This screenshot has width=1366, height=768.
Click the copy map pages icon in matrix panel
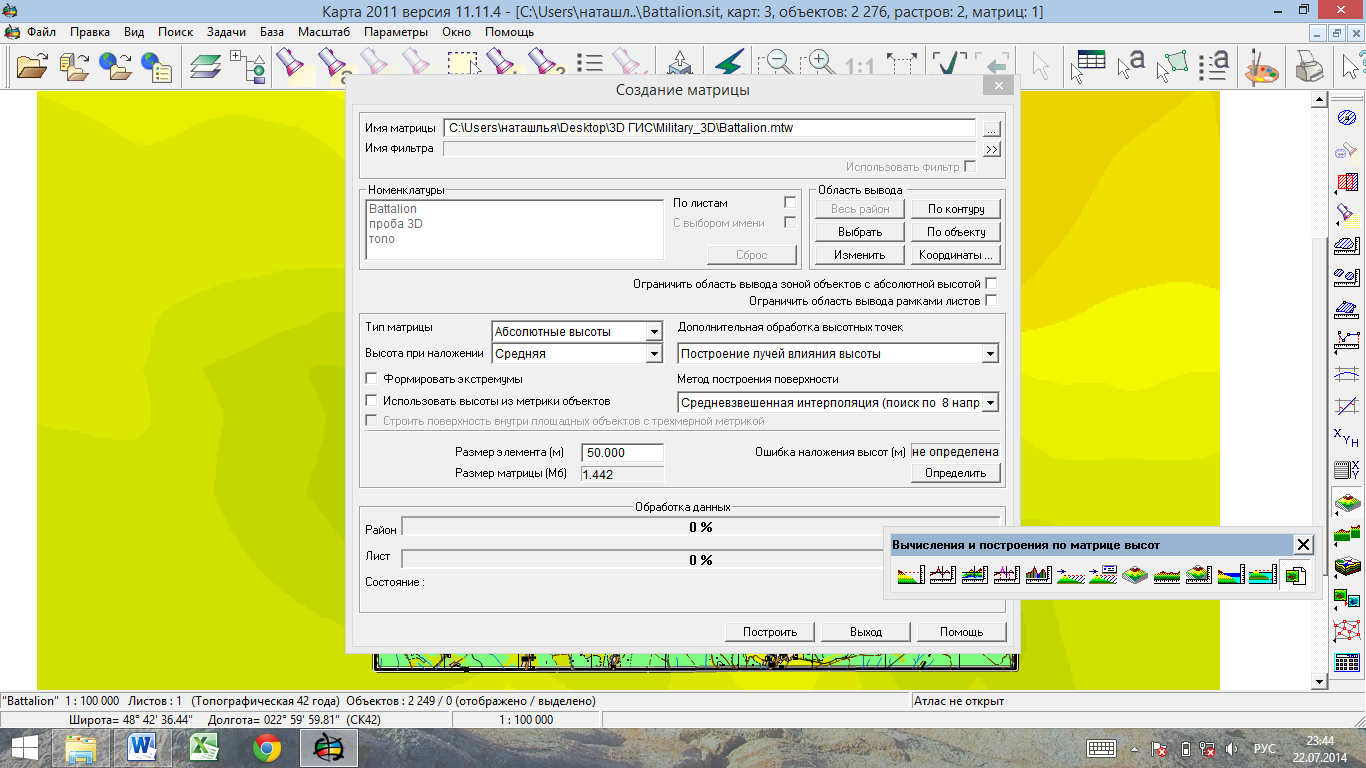coord(1296,575)
